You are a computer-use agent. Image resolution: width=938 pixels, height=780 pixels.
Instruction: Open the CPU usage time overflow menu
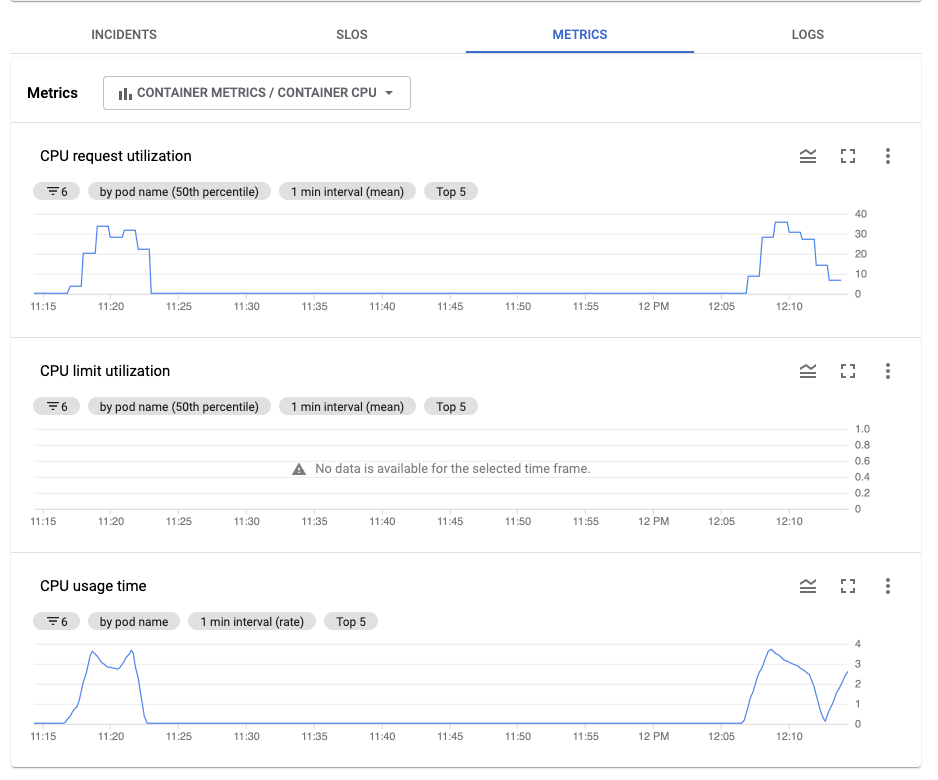tap(888, 586)
